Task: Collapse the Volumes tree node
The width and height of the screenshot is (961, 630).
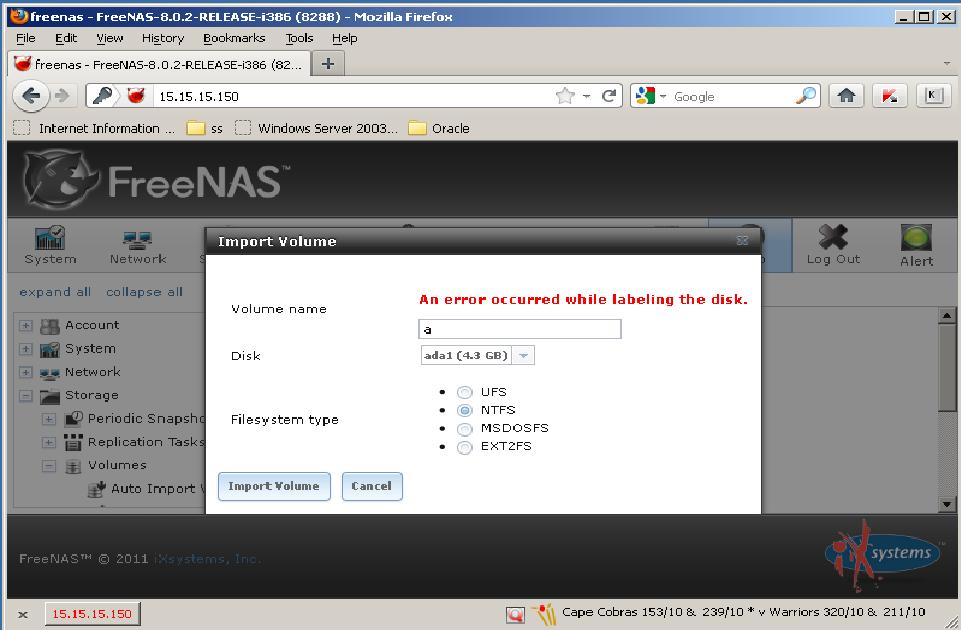Action: [49, 466]
